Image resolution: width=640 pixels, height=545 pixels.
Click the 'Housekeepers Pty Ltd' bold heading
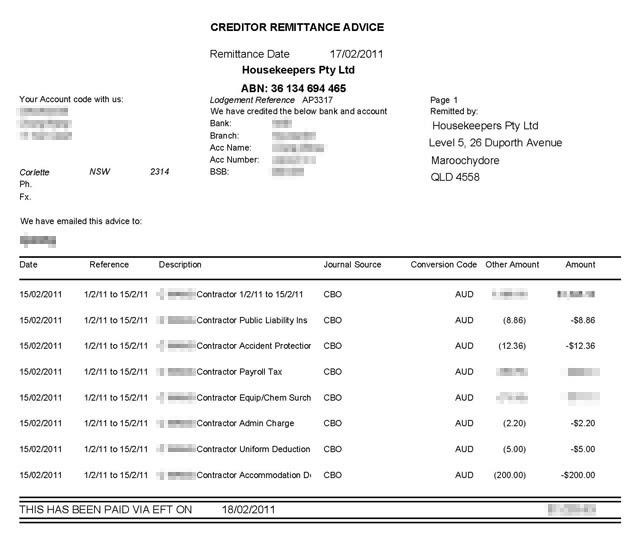pos(298,70)
